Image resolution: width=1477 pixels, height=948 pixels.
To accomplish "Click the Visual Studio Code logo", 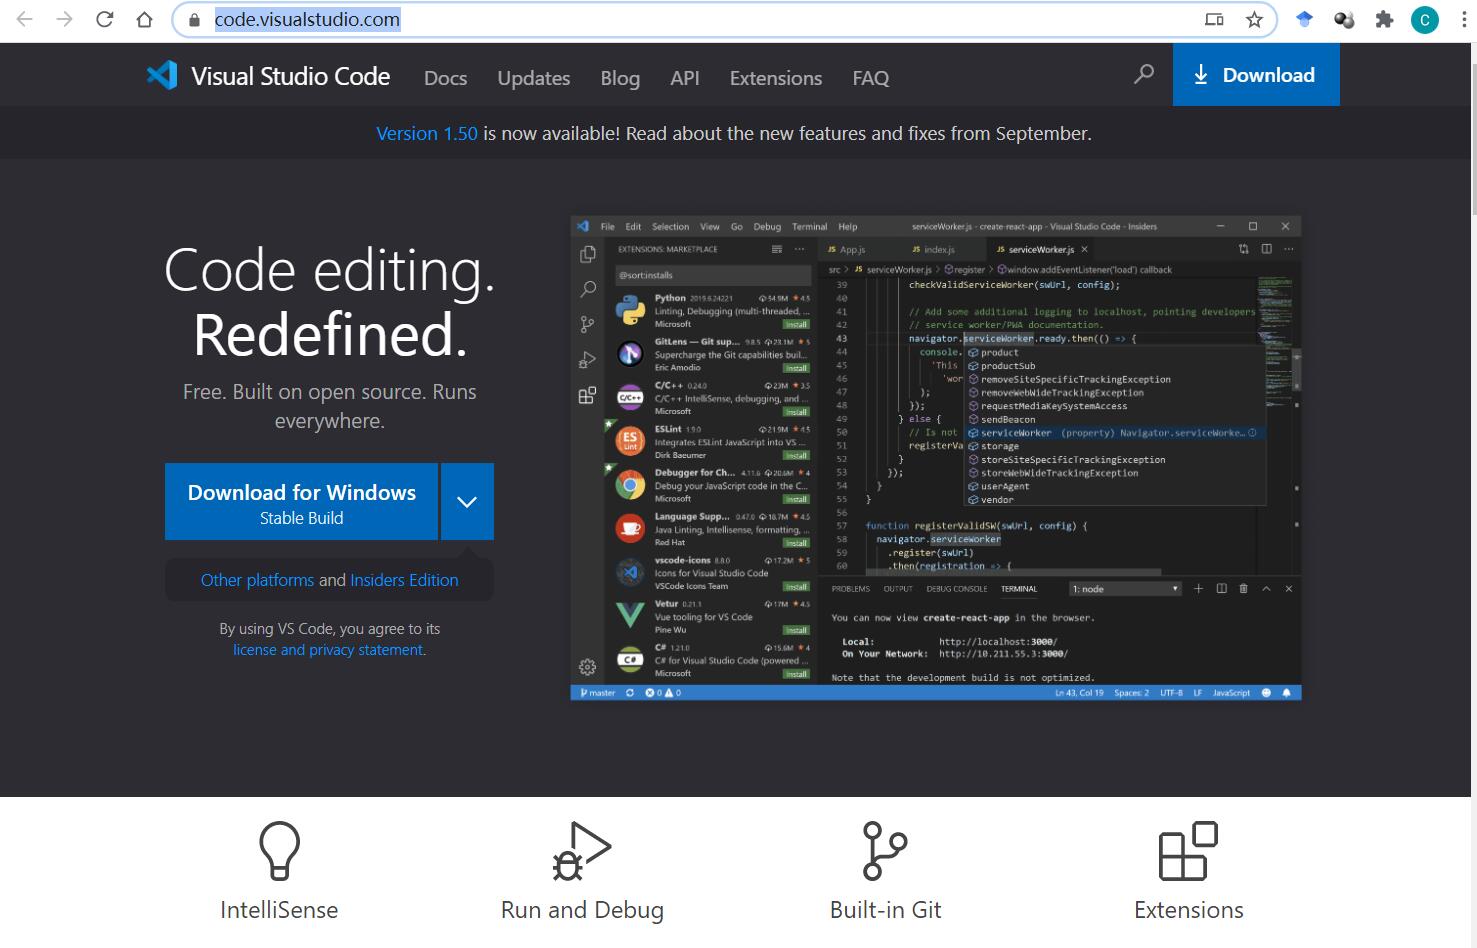I will coord(162,75).
